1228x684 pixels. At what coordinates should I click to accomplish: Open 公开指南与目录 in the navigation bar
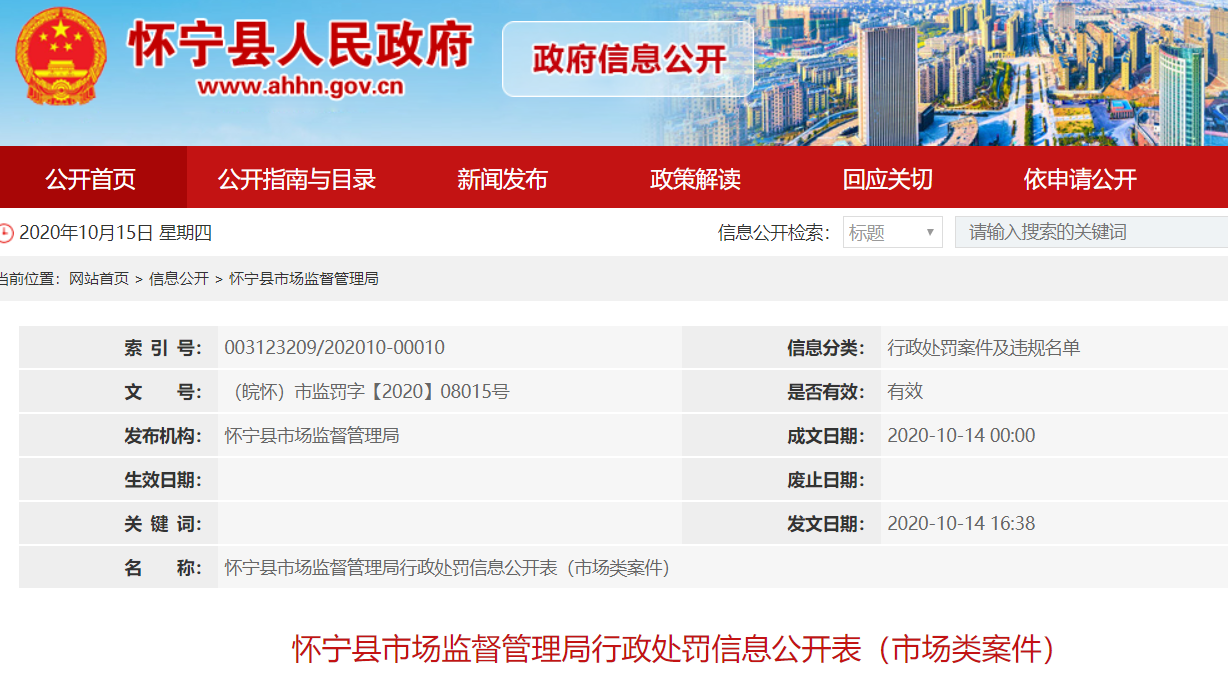click(x=297, y=179)
